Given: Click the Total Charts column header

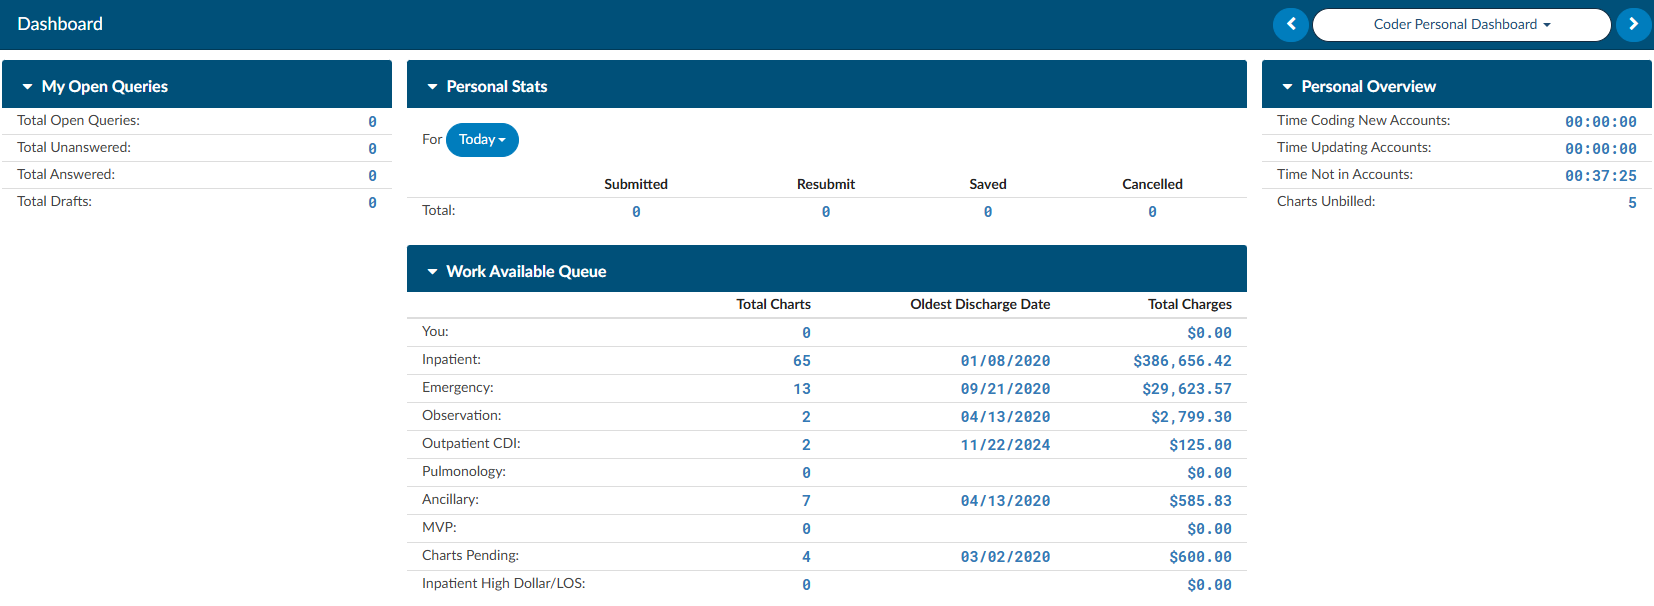Looking at the screenshot, I should [773, 304].
